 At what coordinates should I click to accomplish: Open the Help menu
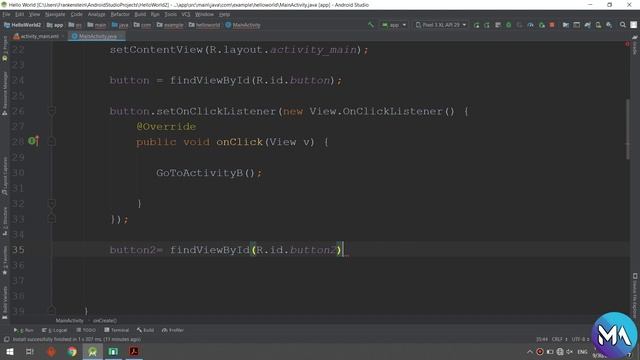(x=224, y=14)
